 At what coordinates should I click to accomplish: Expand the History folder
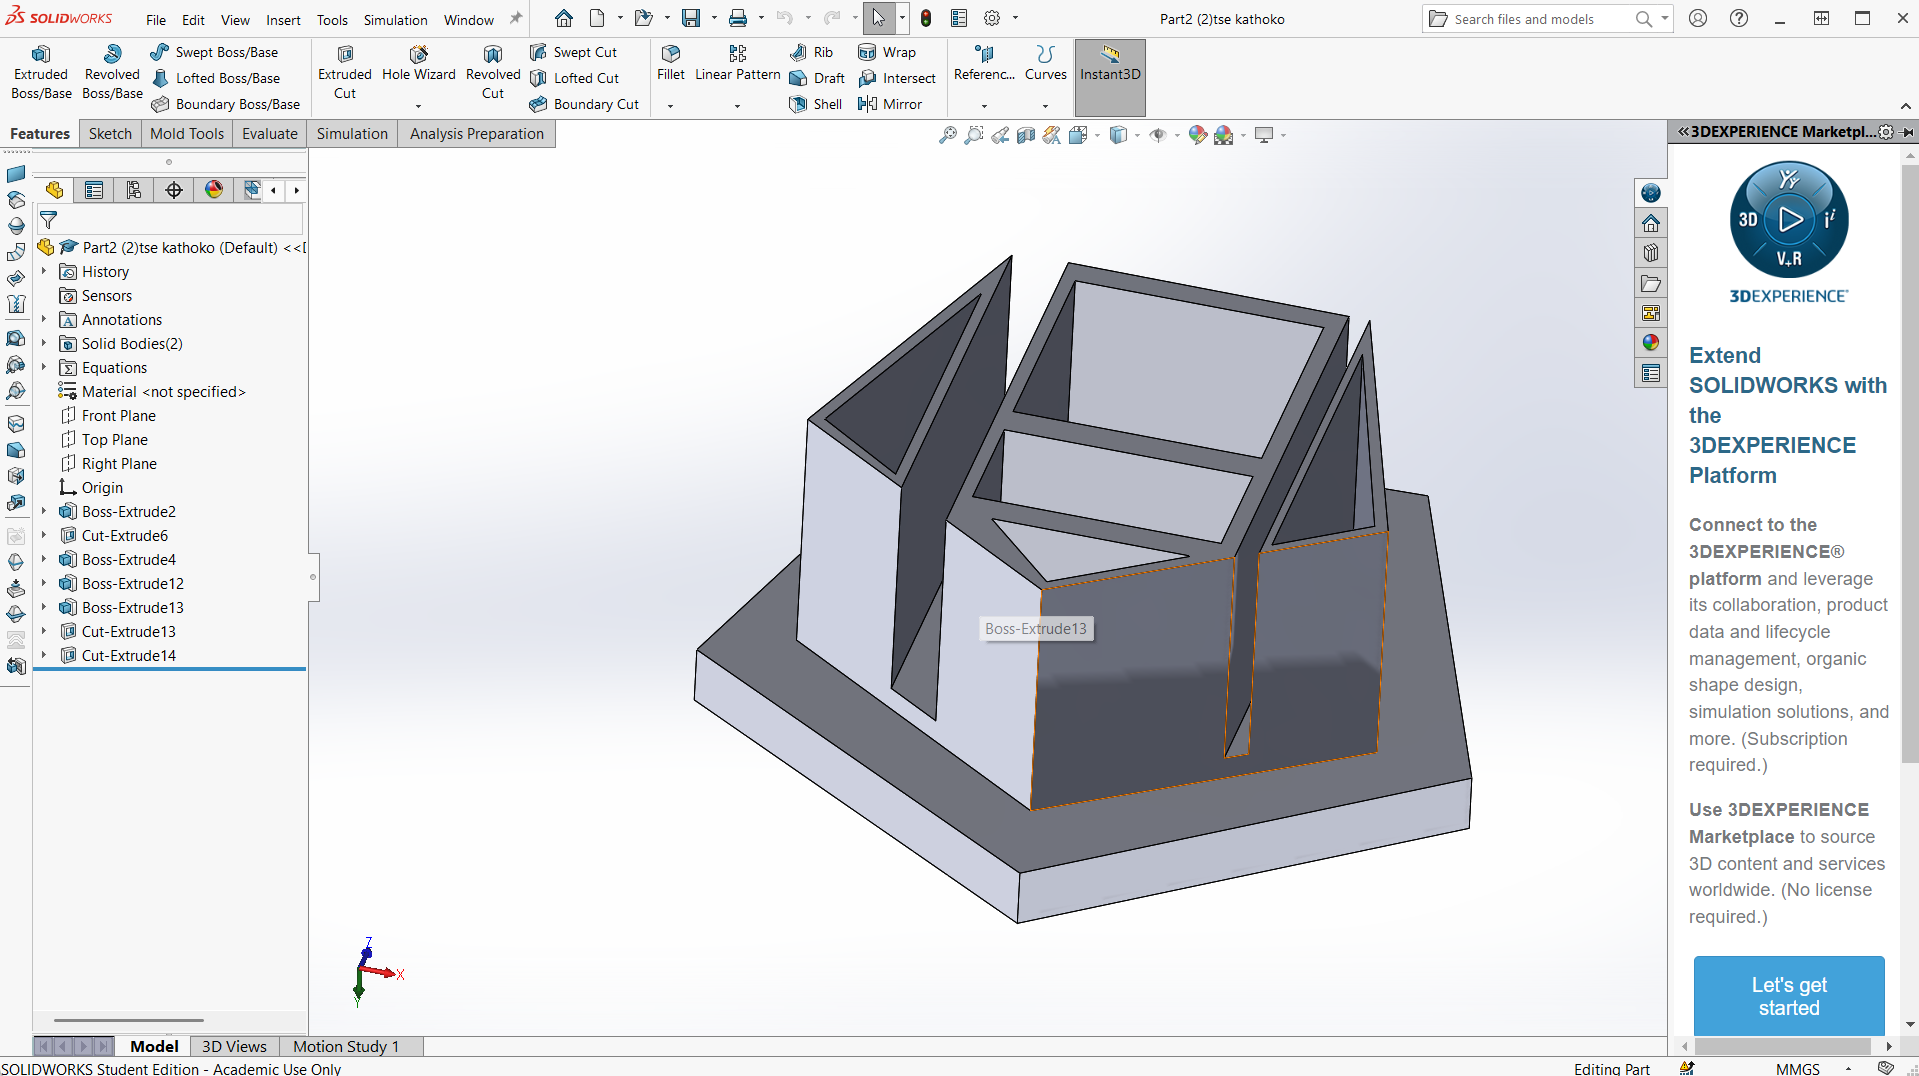(x=44, y=271)
